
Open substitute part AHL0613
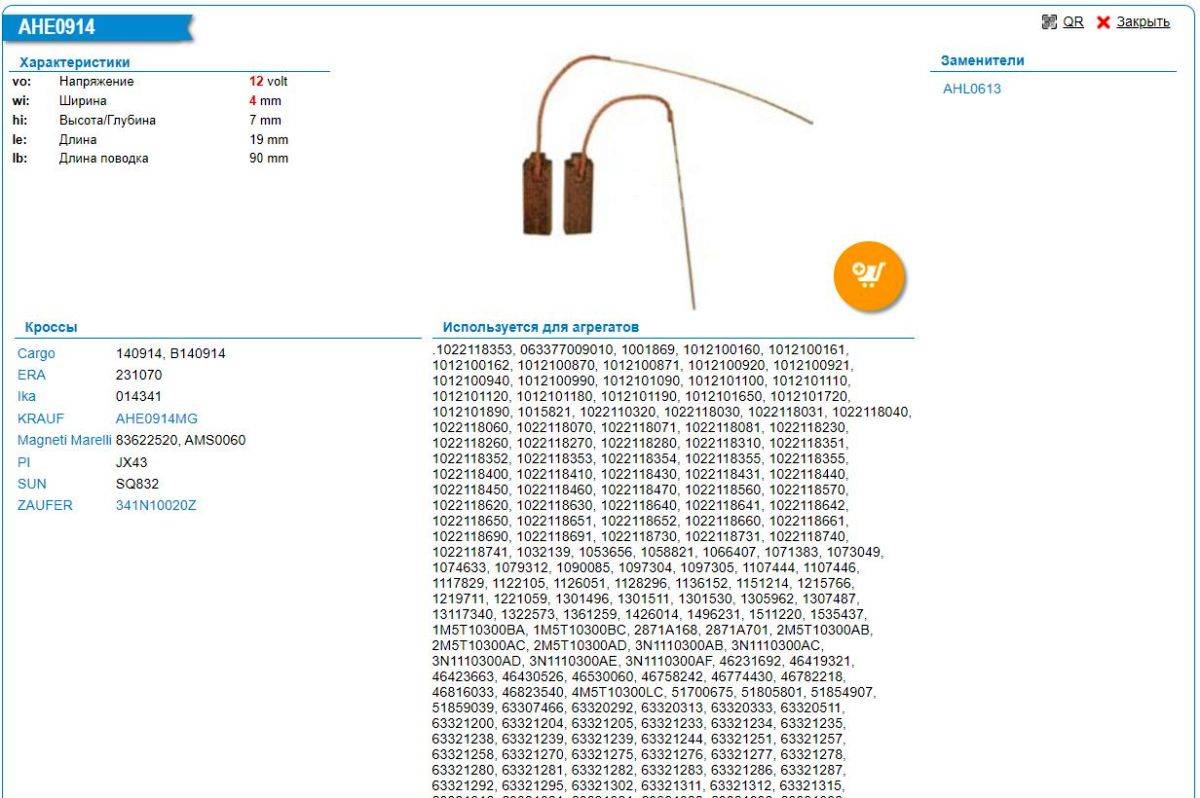pos(971,89)
